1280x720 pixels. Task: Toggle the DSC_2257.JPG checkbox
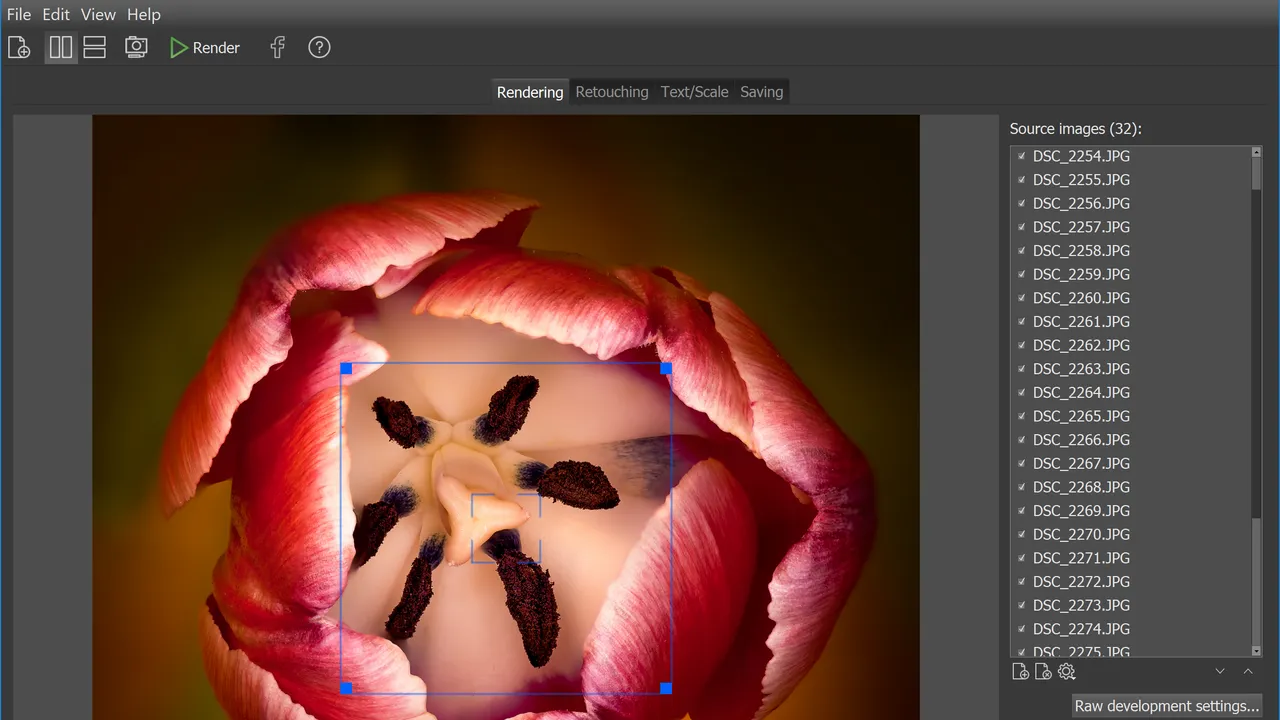point(1021,227)
